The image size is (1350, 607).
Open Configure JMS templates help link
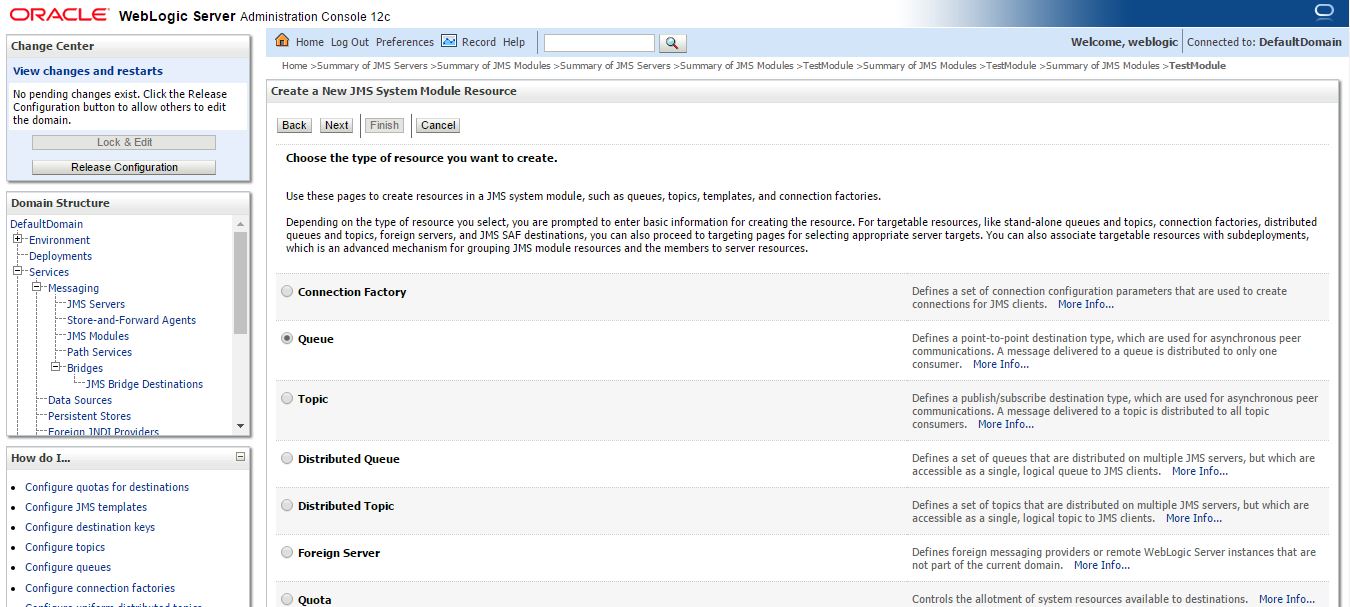86,507
